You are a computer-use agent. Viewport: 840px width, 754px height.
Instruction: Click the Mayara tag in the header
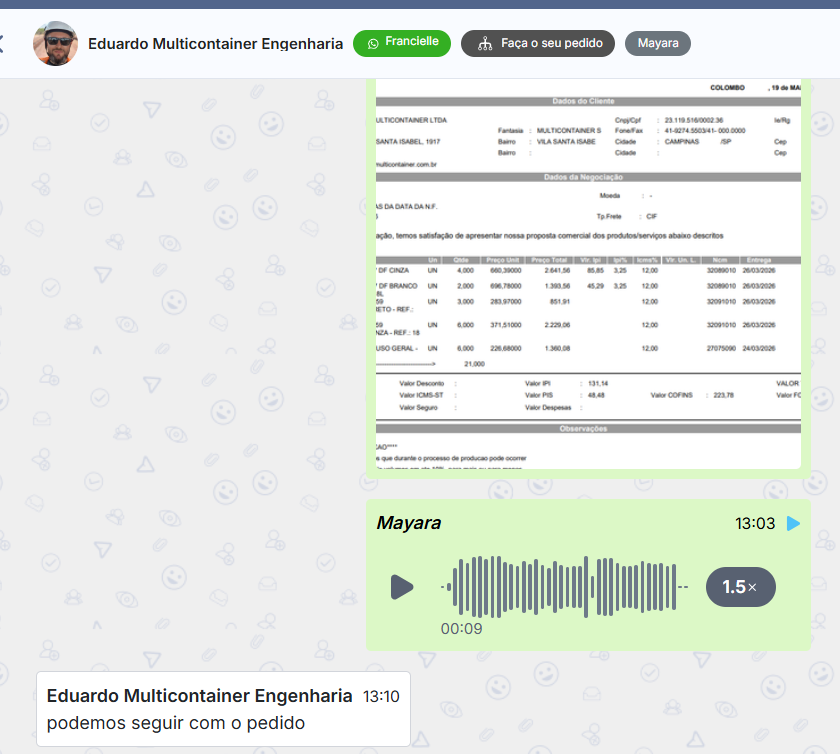point(657,43)
